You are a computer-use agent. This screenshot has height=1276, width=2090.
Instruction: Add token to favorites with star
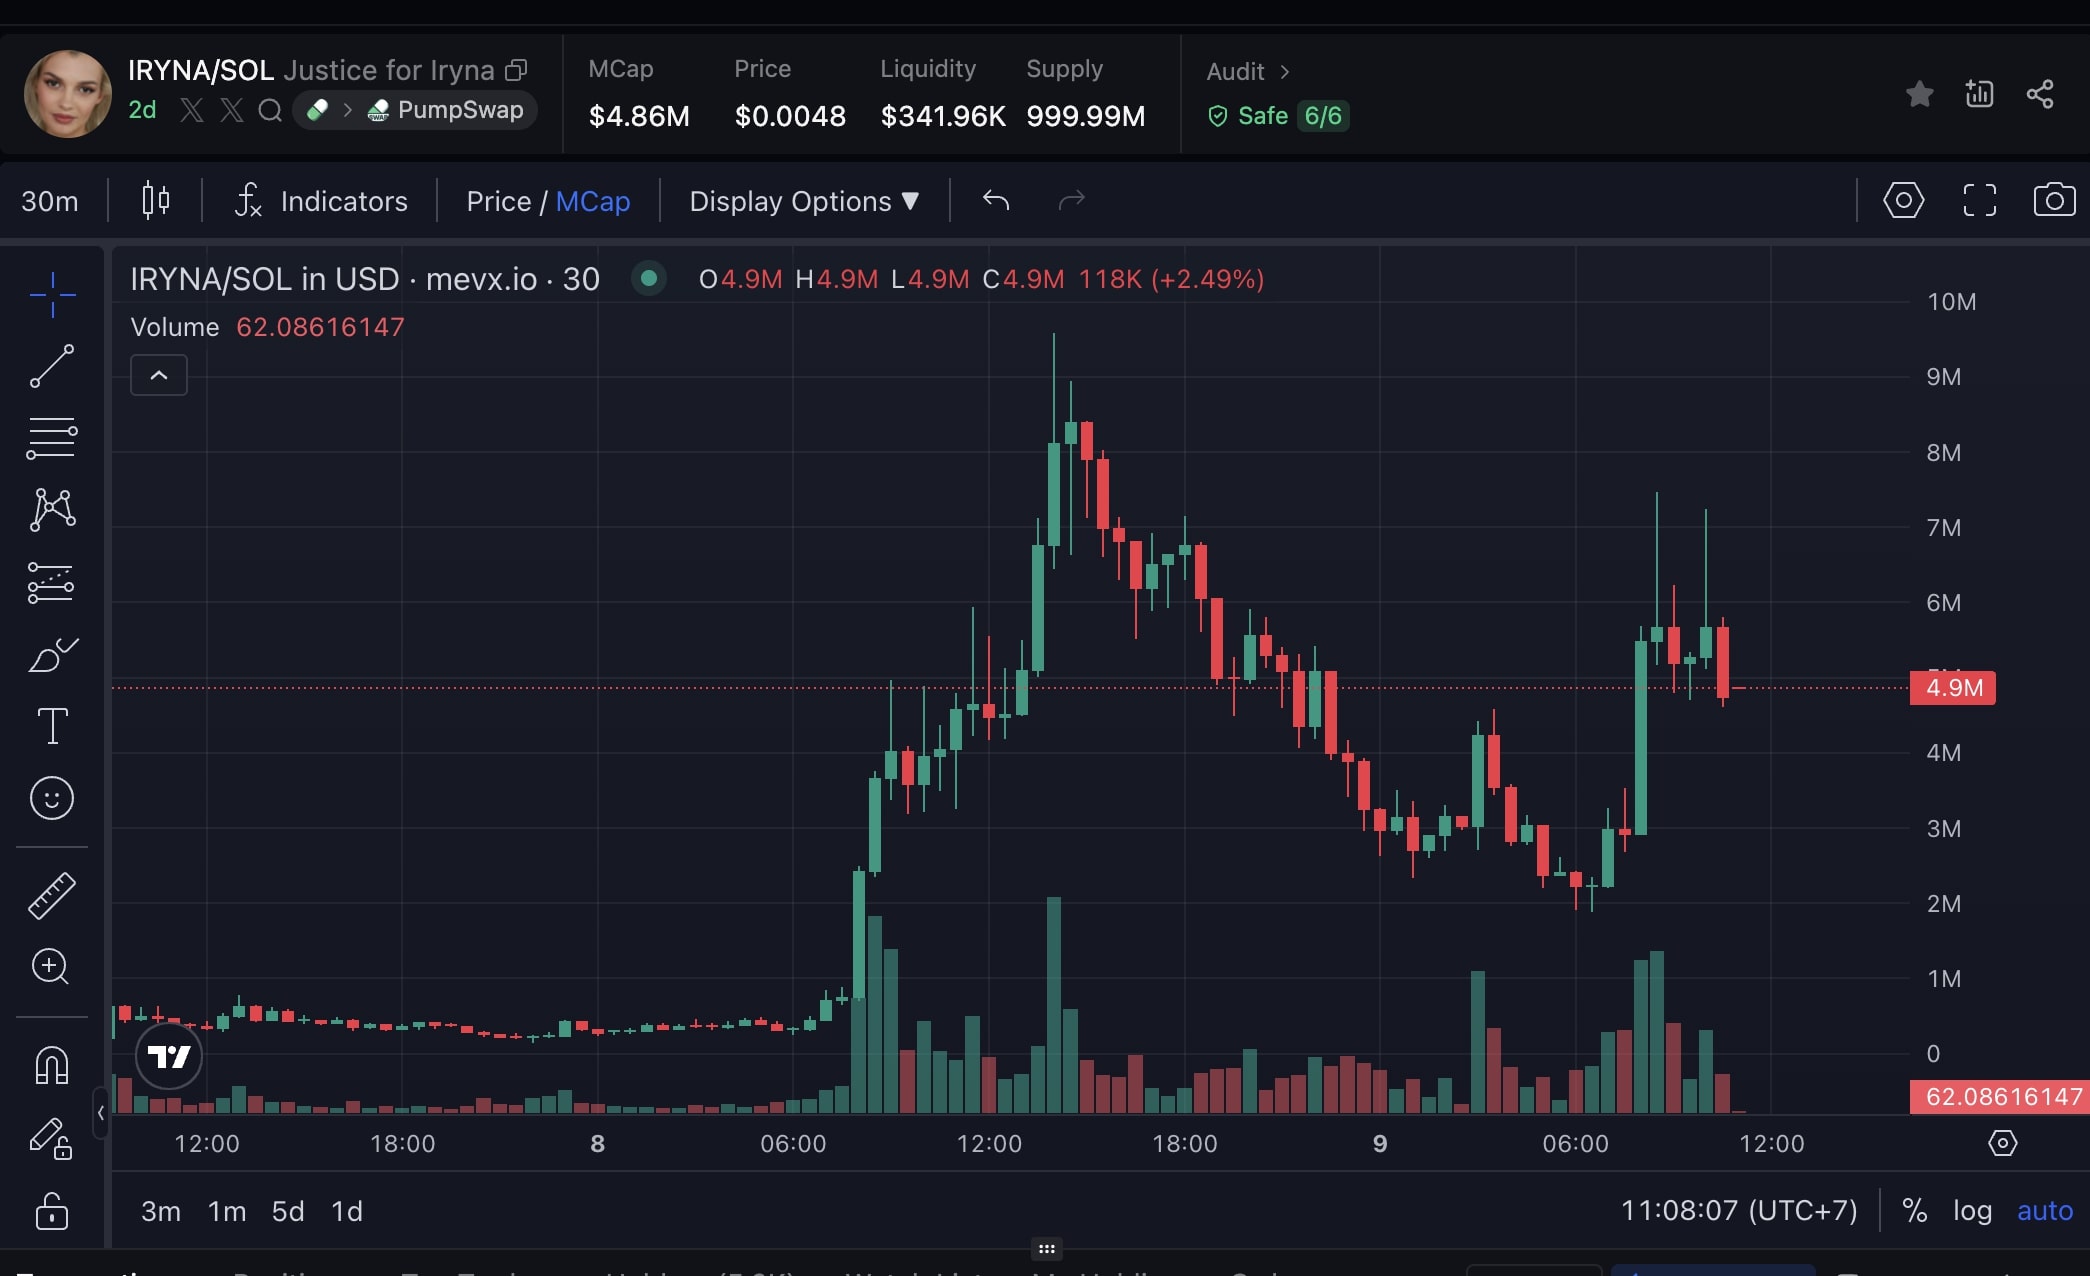click(1919, 94)
